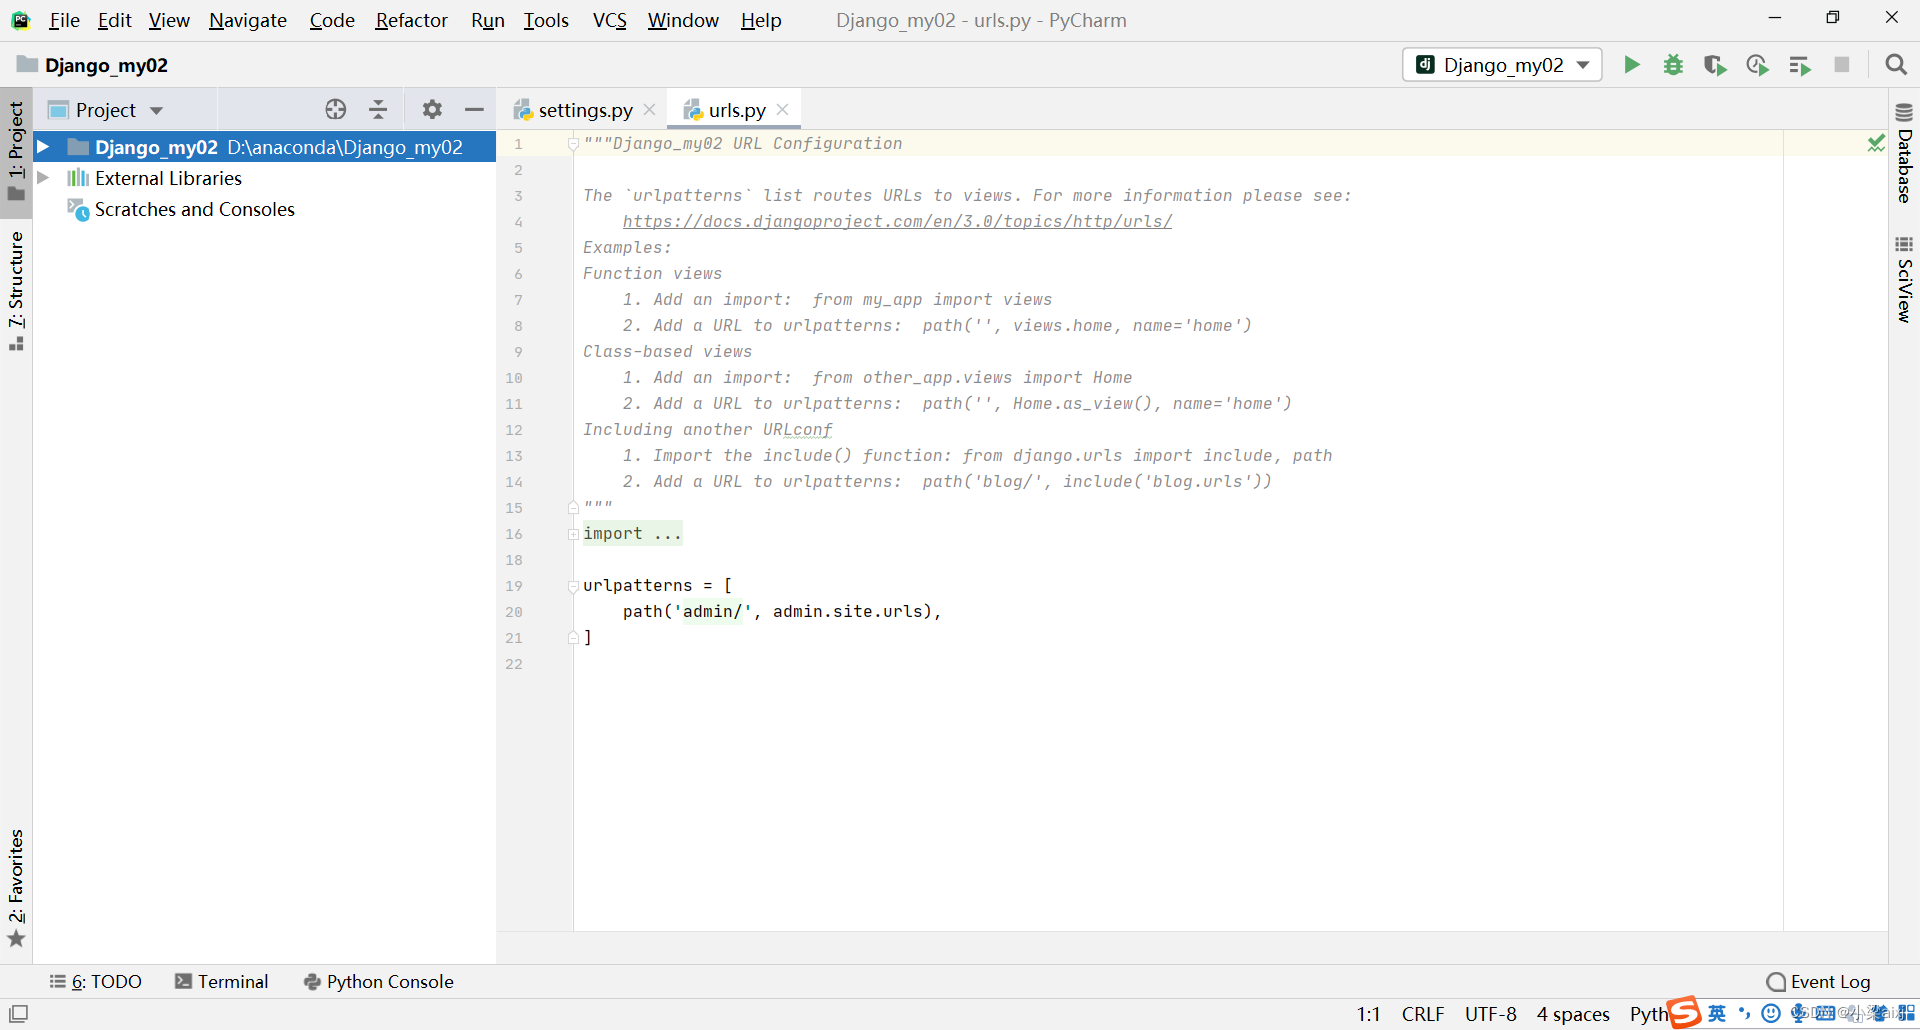Open the VCS menu
This screenshot has height=1030, width=1920.
609,20
